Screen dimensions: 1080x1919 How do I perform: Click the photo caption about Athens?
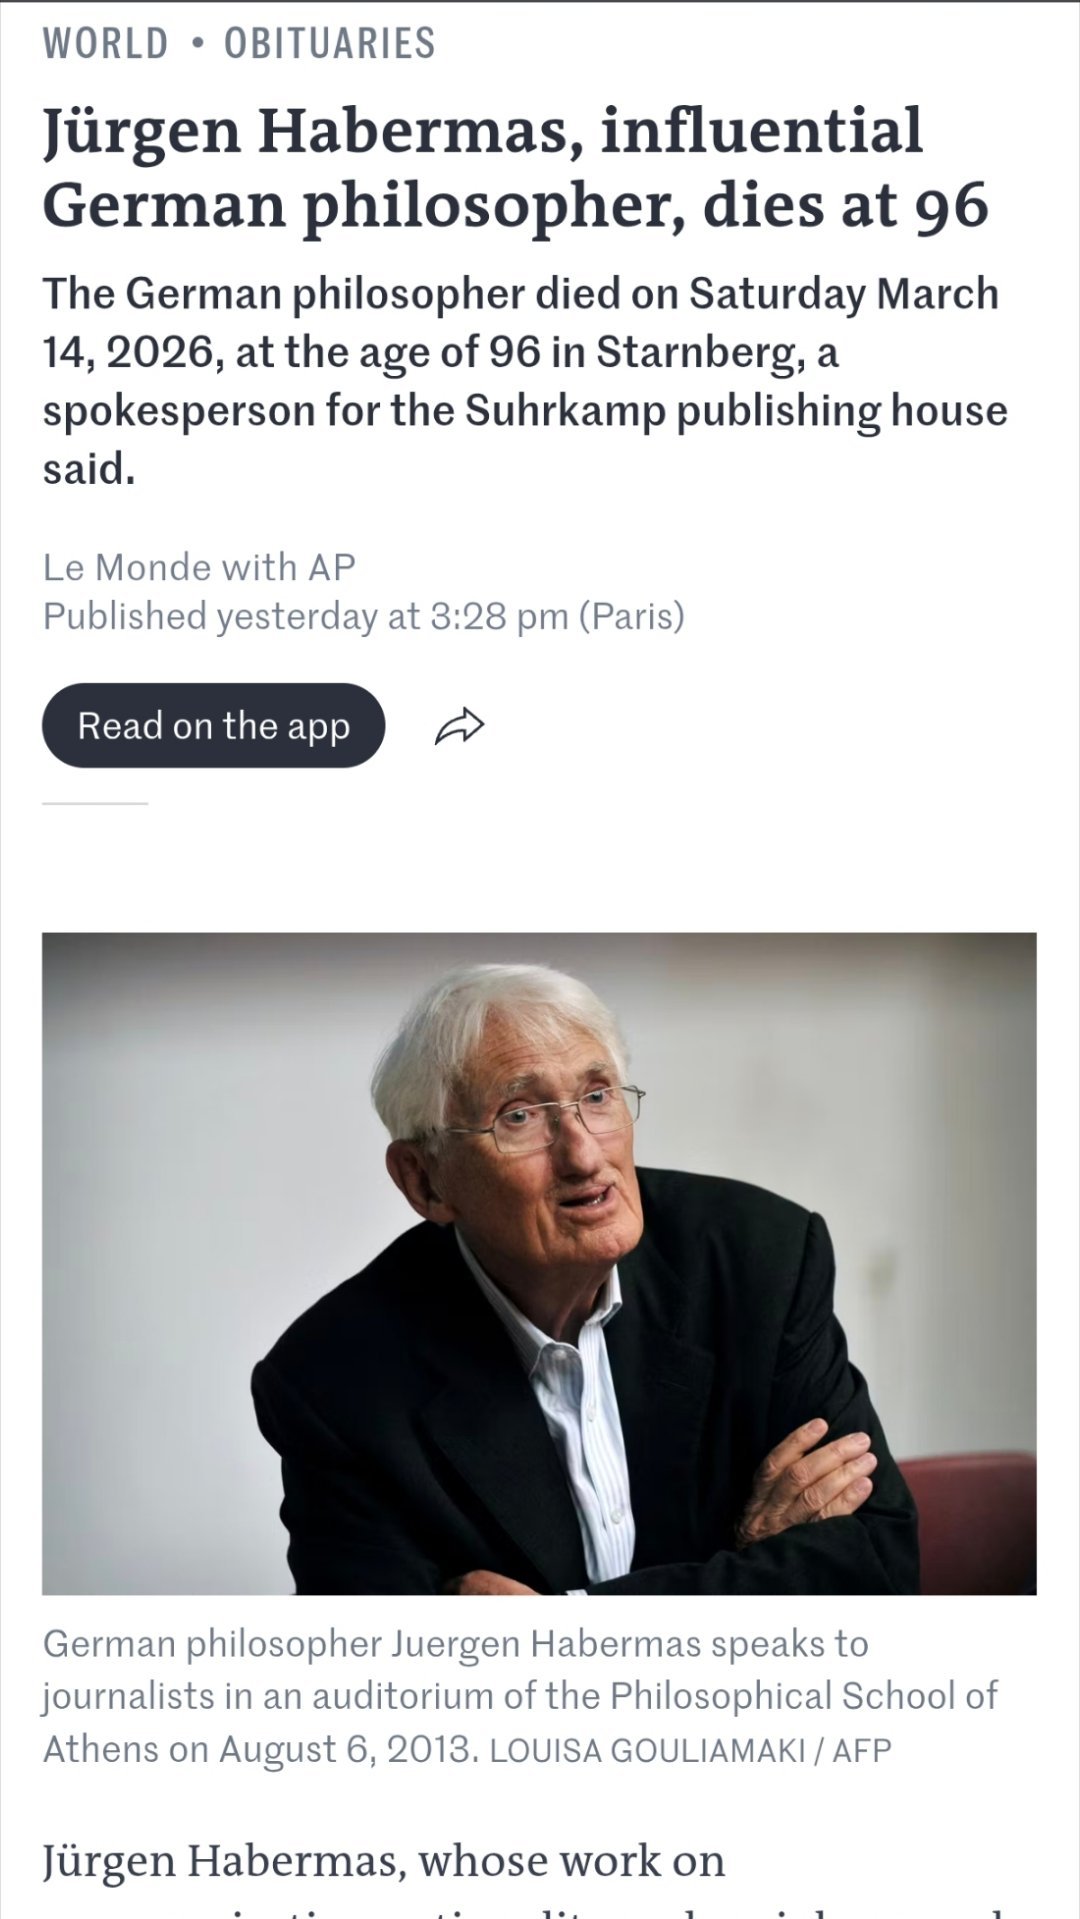(x=520, y=1696)
